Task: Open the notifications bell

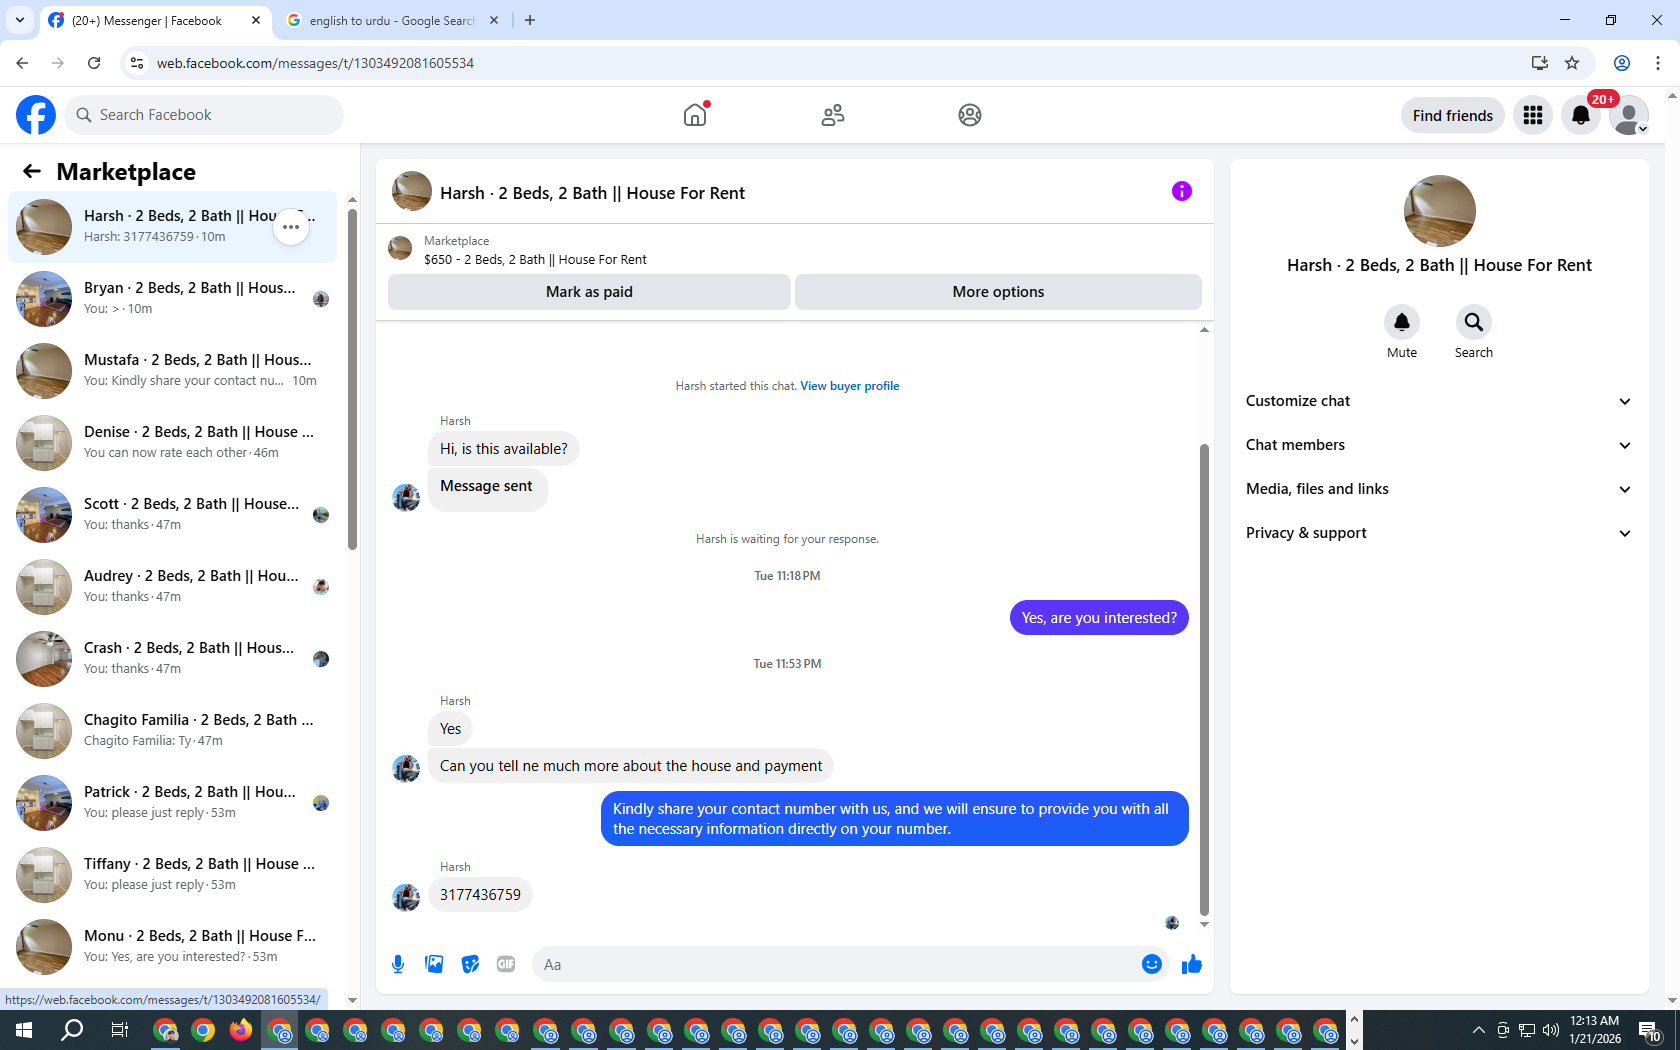Action: [1581, 115]
